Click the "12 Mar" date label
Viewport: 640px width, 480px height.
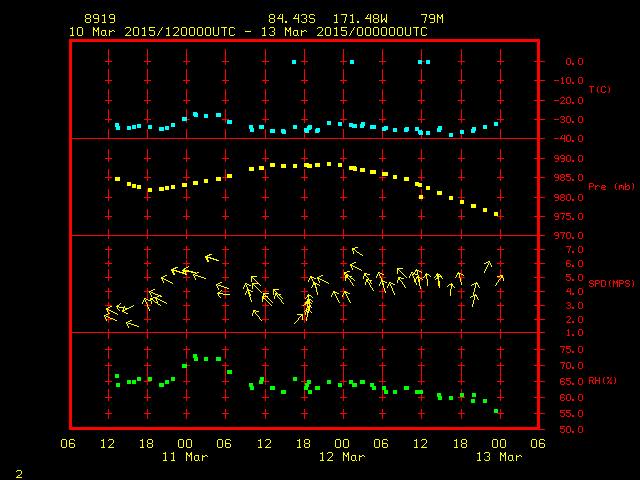point(342,457)
